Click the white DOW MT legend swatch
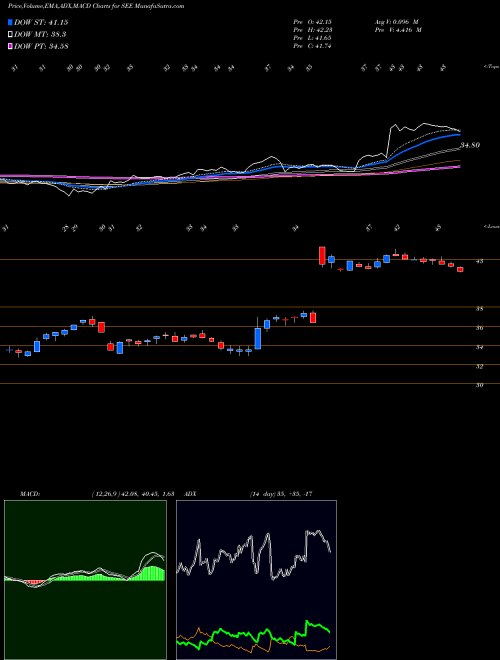 [10, 35]
